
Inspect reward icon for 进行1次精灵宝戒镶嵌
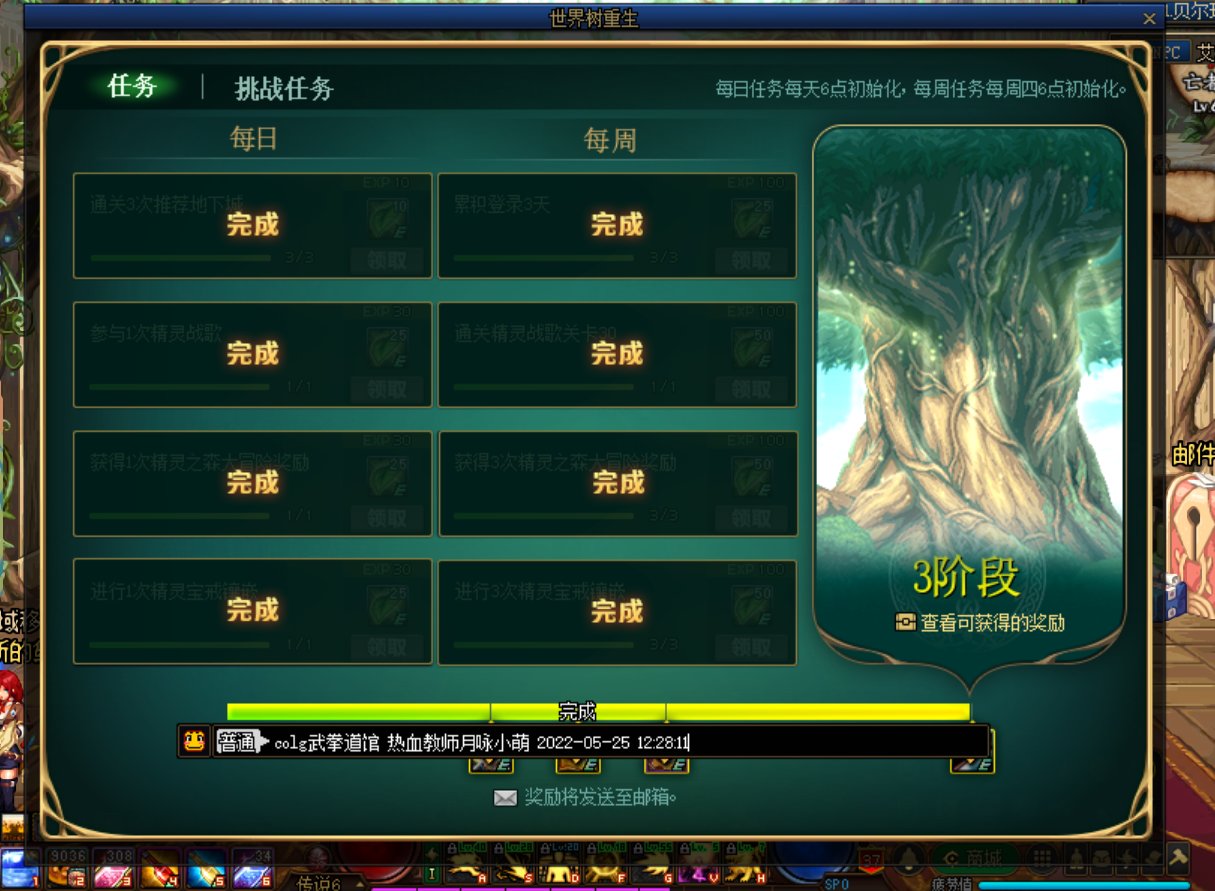coord(388,605)
